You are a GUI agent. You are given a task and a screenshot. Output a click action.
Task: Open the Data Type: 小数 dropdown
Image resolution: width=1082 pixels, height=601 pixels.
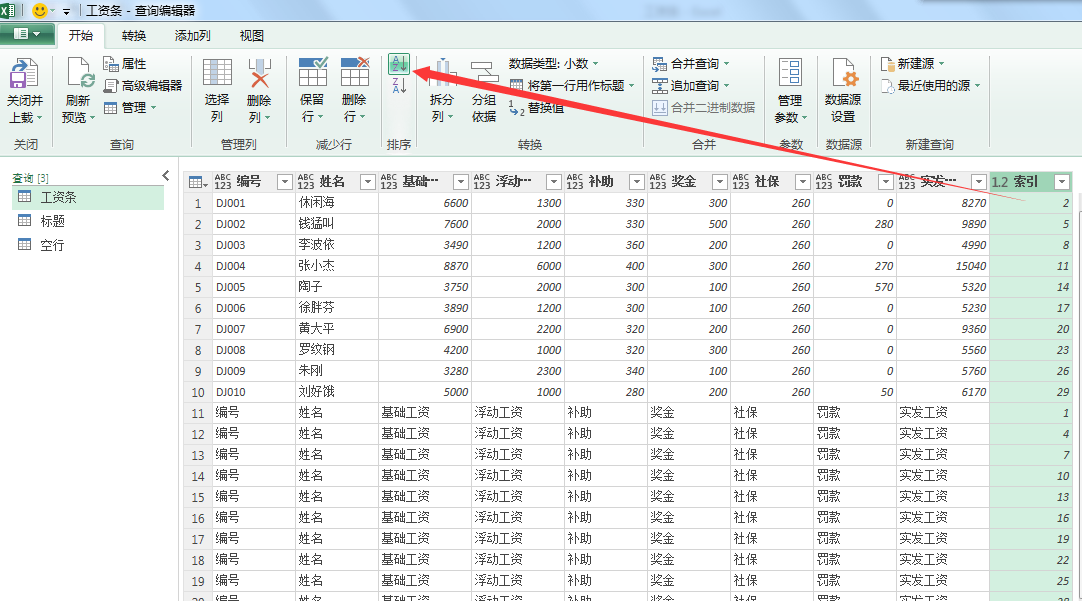(553, 63)
